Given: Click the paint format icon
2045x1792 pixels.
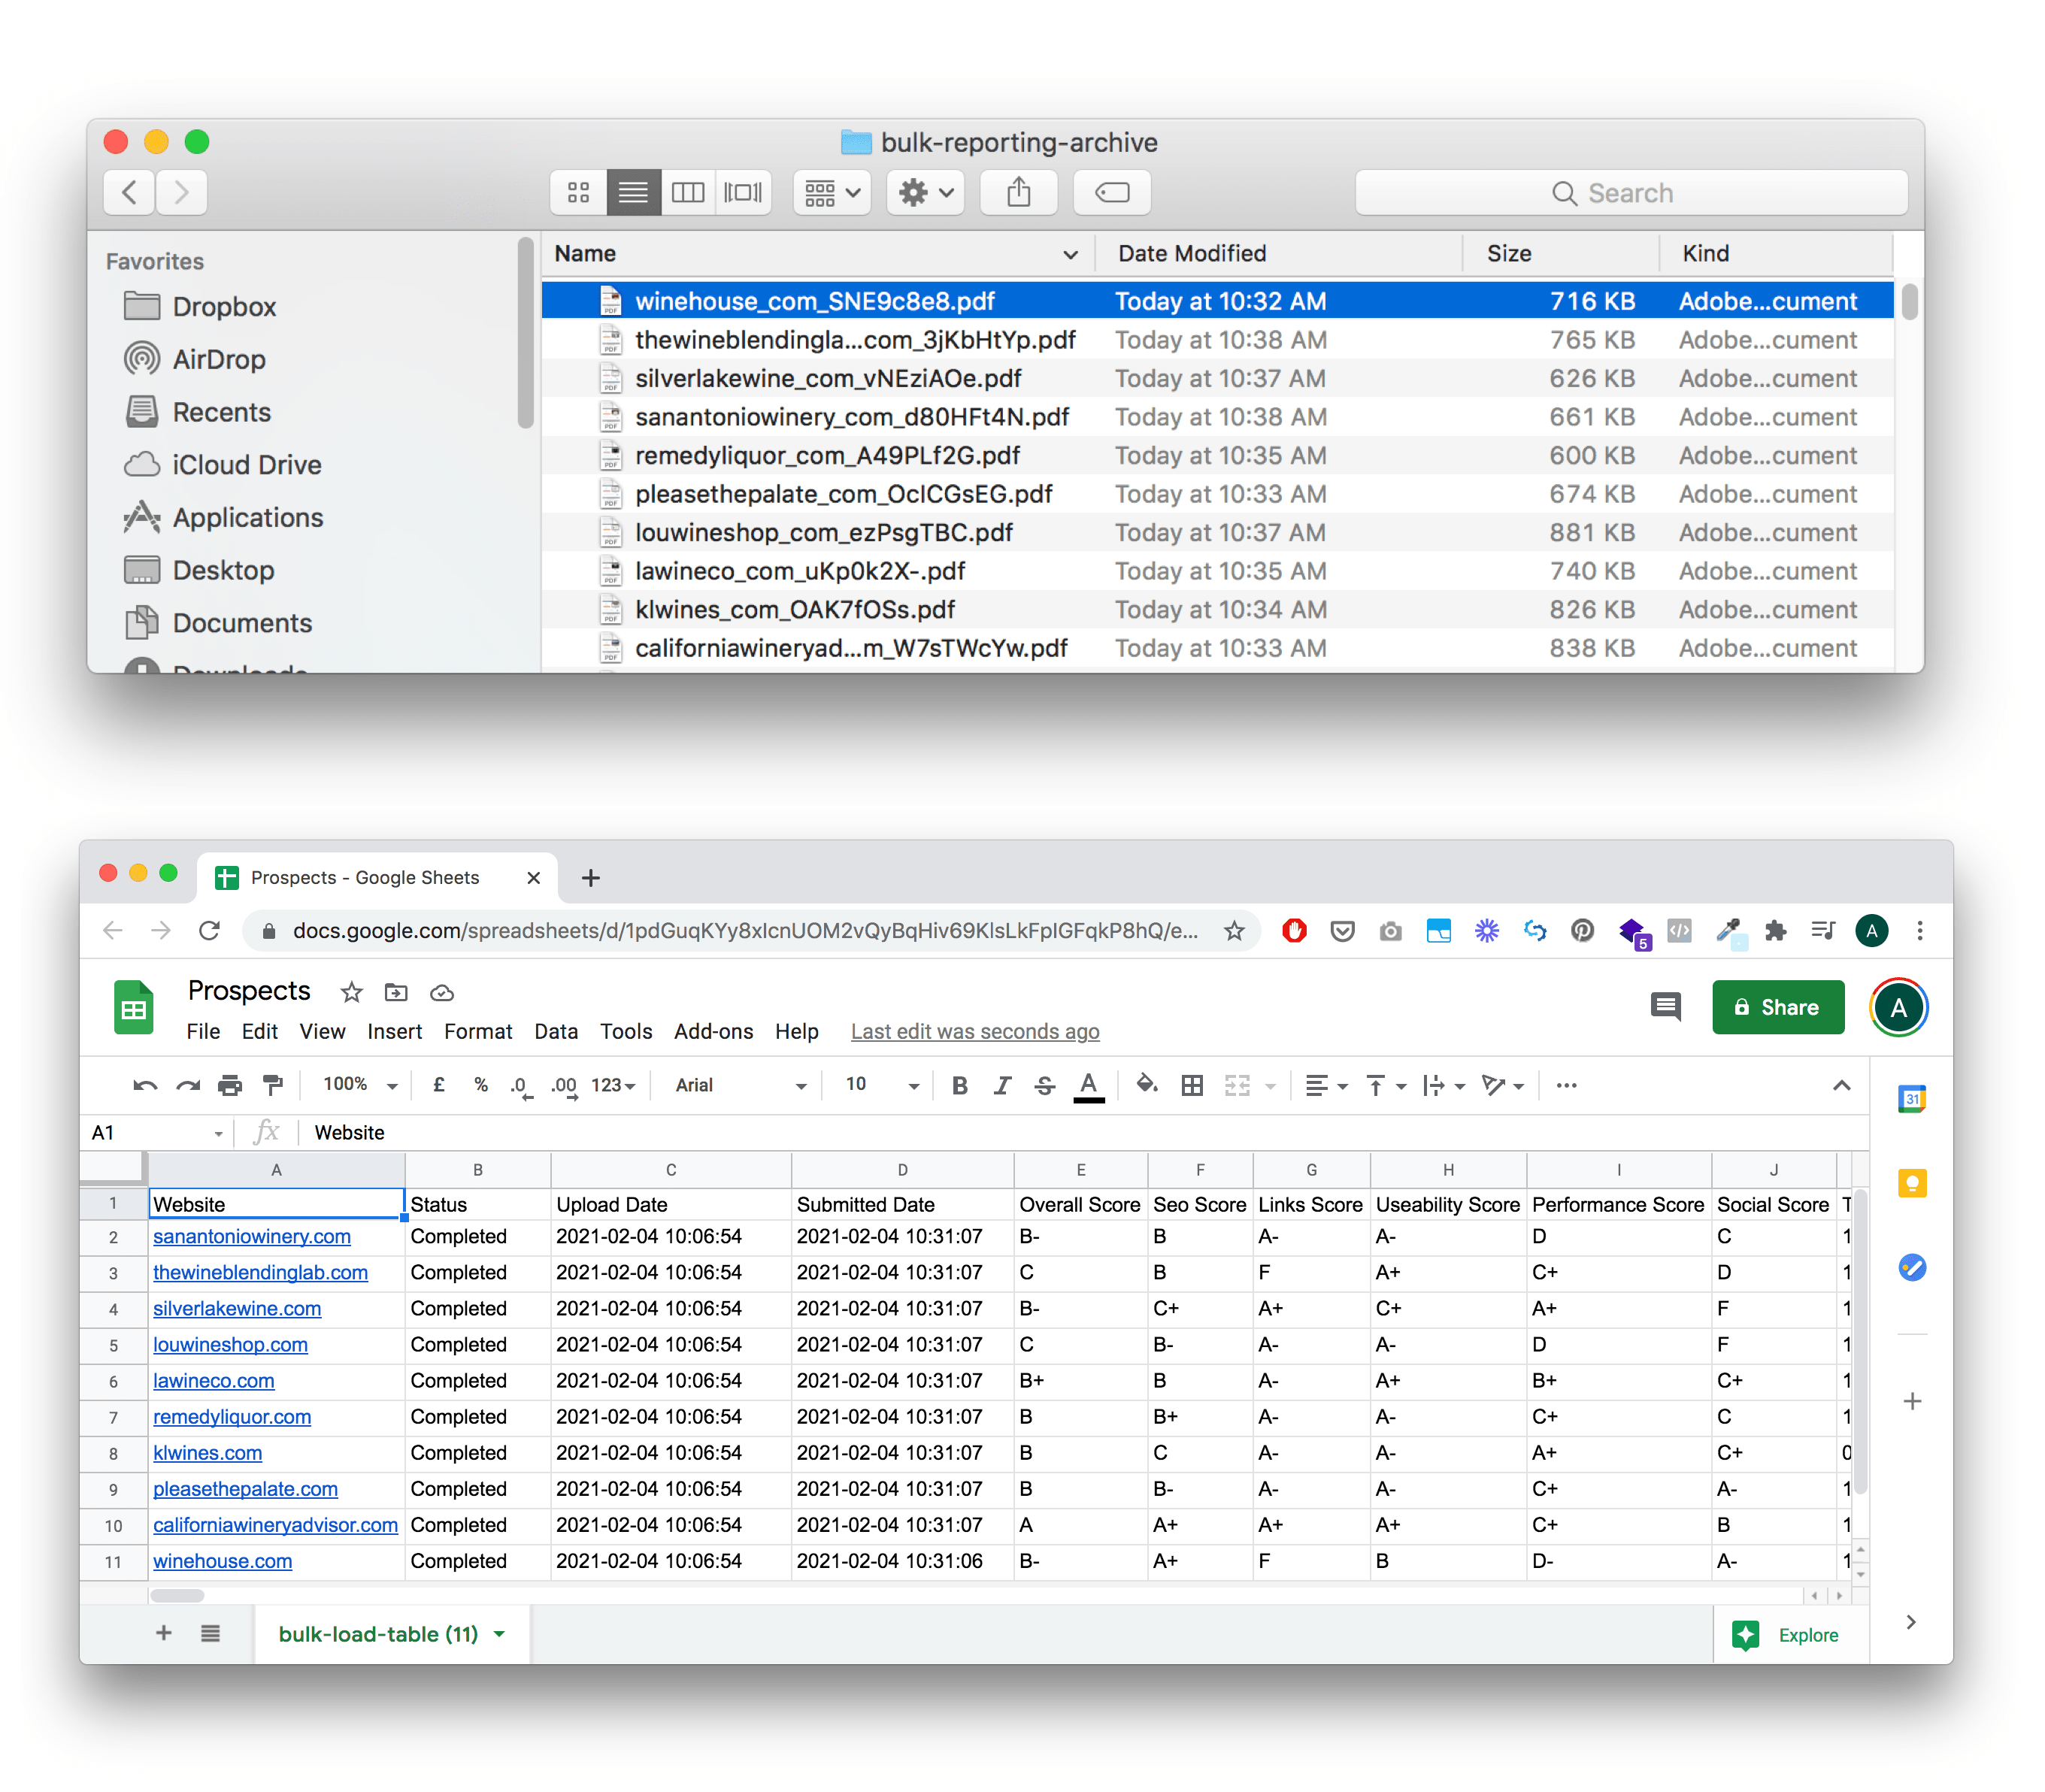Looking at the screenshot, I should click(272, 1085).
